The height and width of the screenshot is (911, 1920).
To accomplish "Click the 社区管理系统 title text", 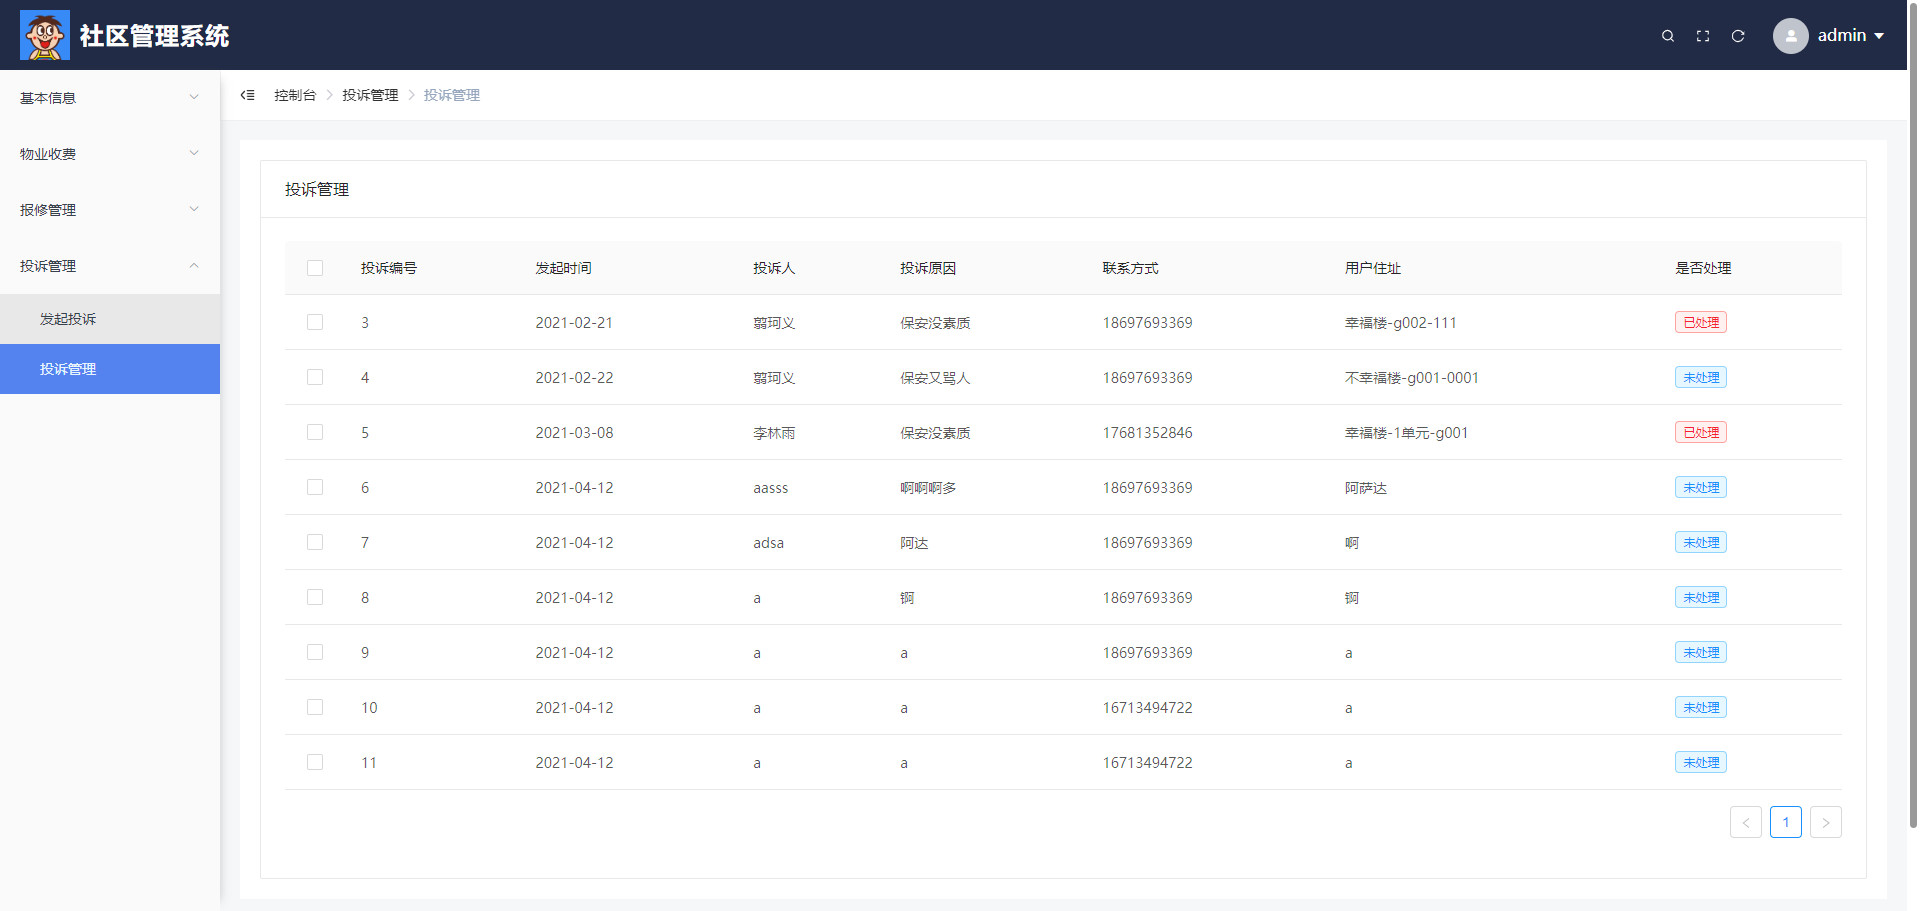I will point(155,36).
